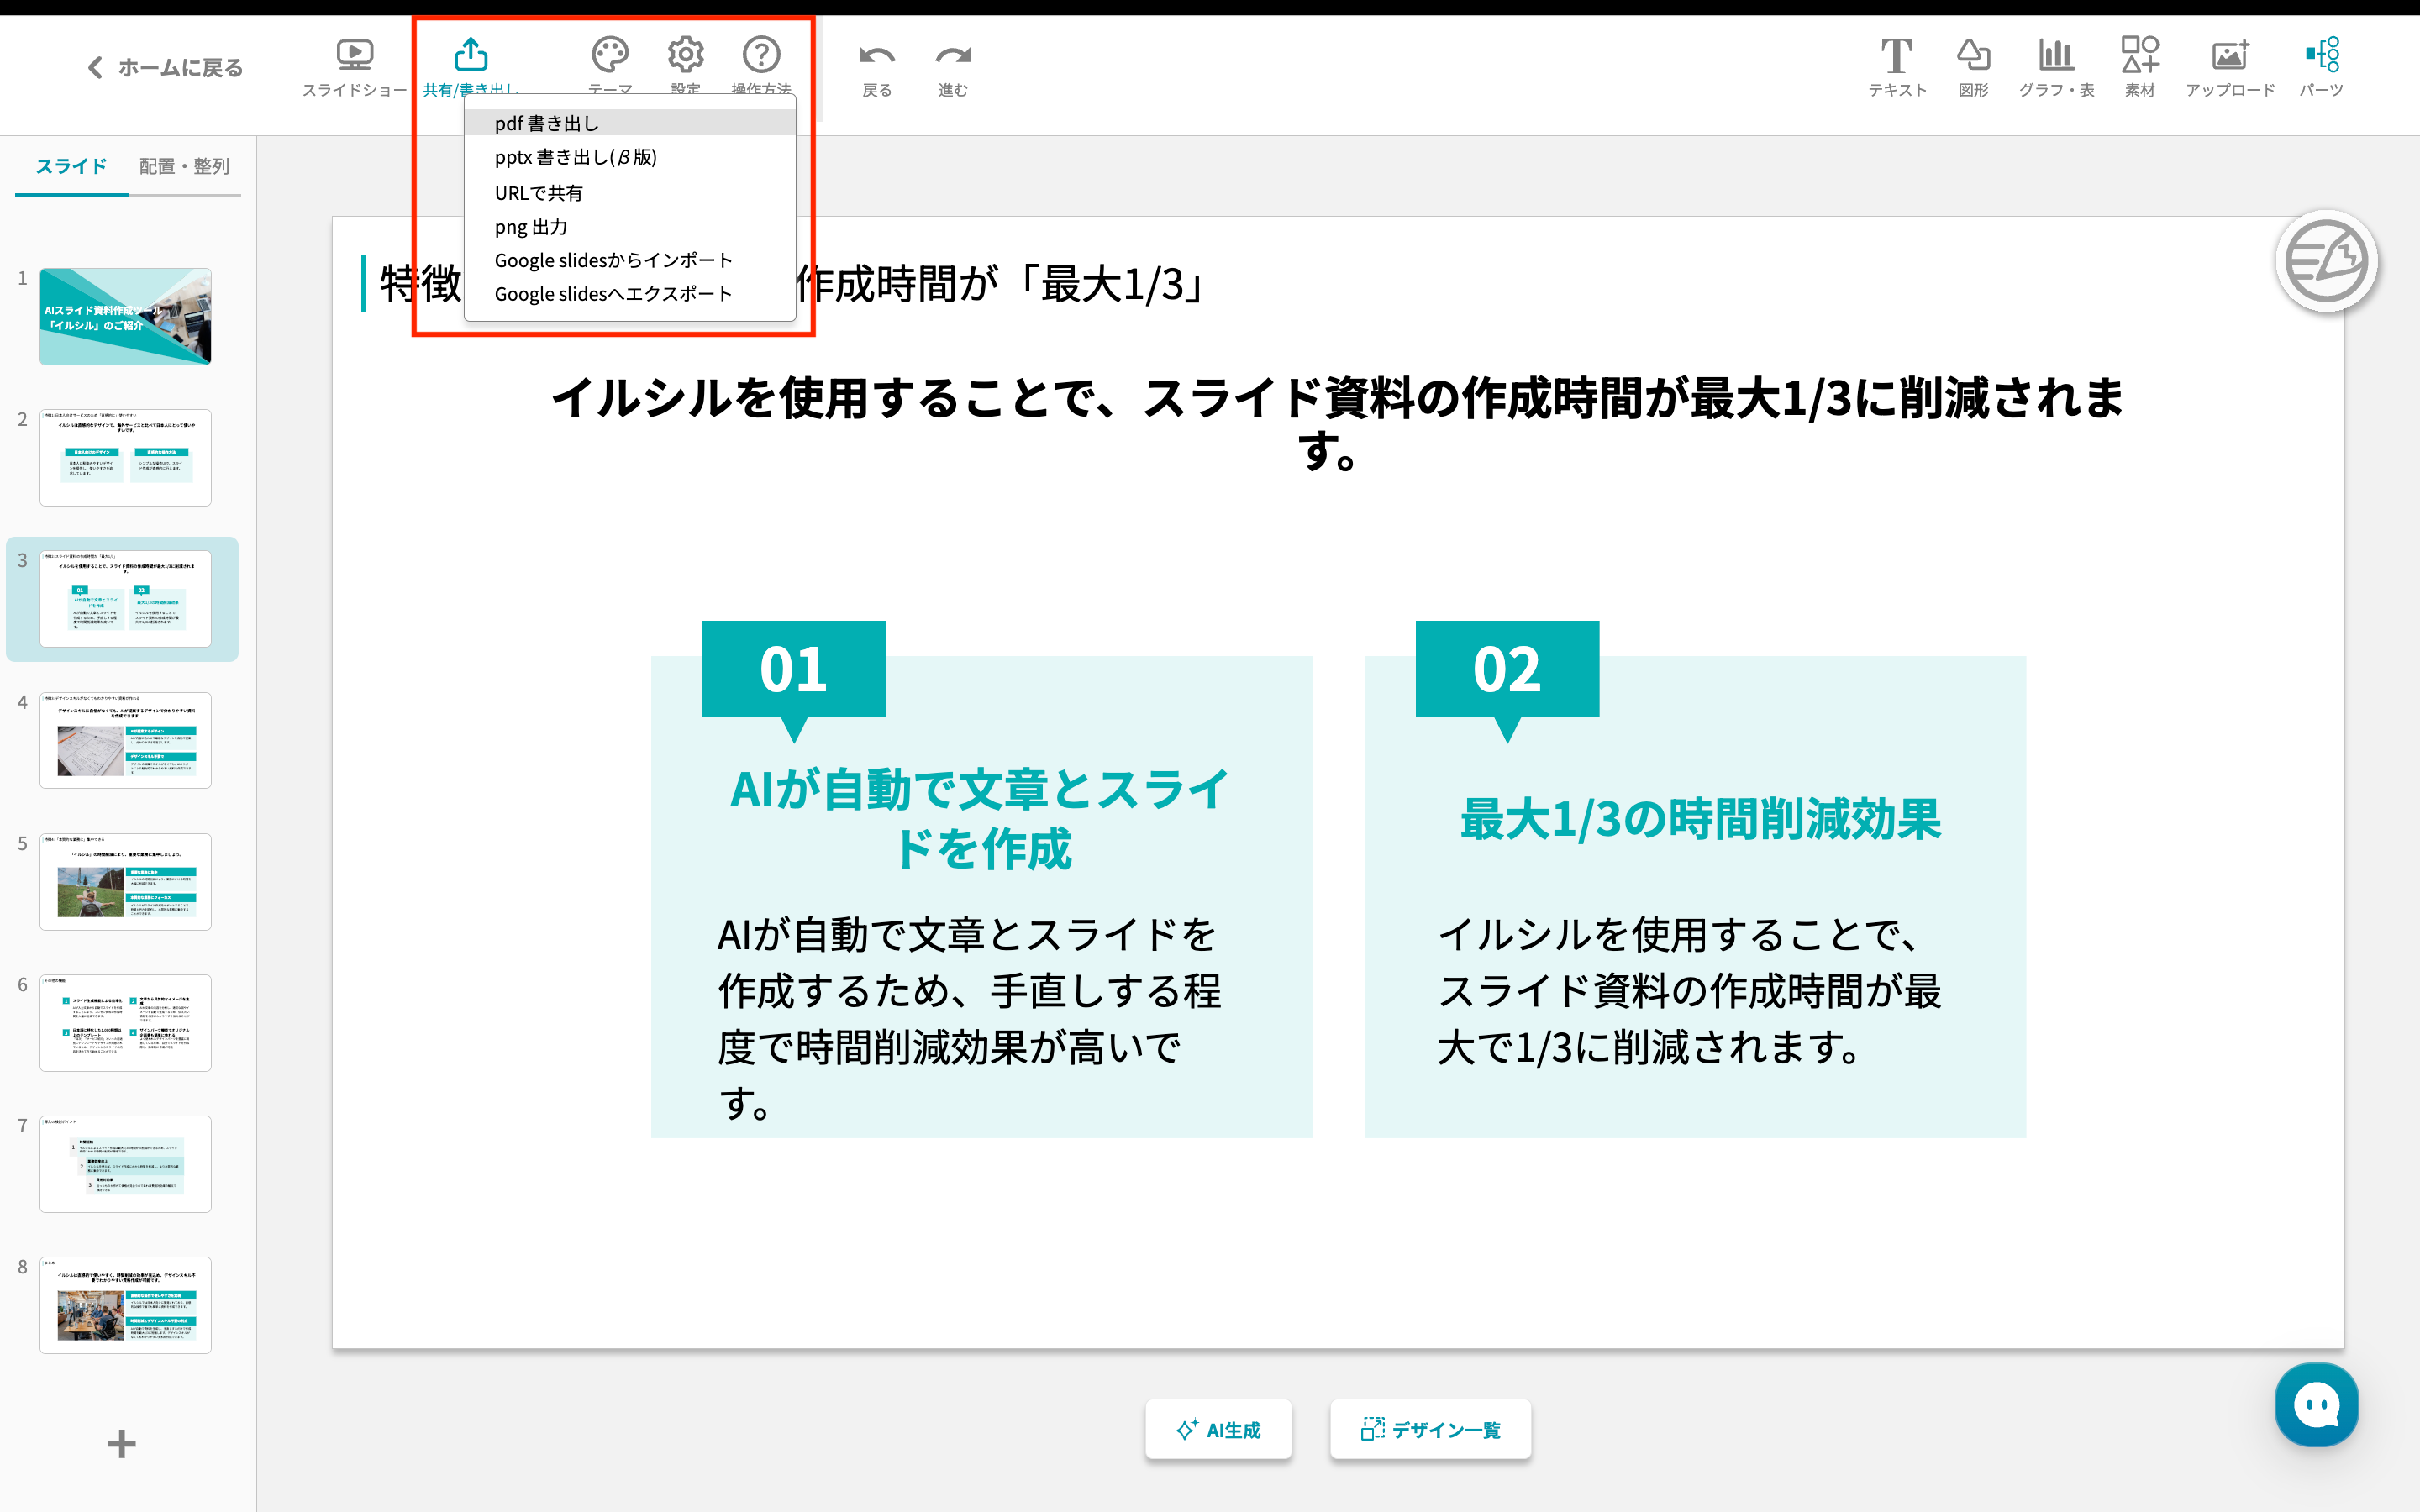Open the Theme palette icon

click(609, 55)
